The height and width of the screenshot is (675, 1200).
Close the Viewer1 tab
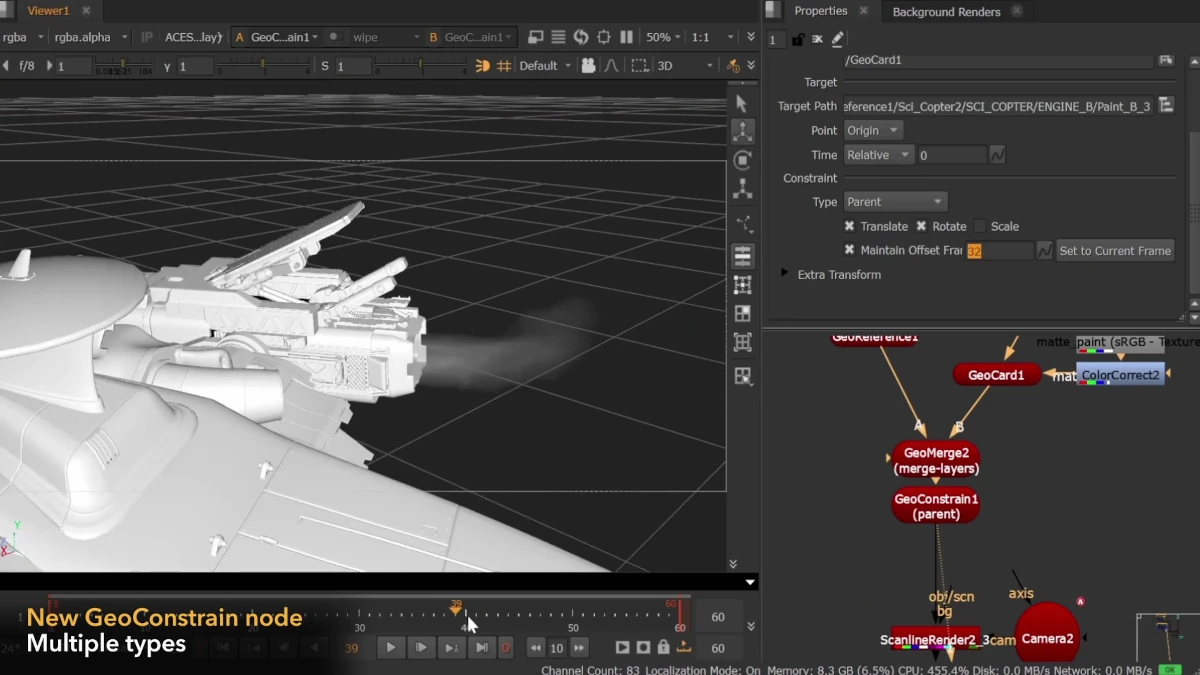[86, 11]
